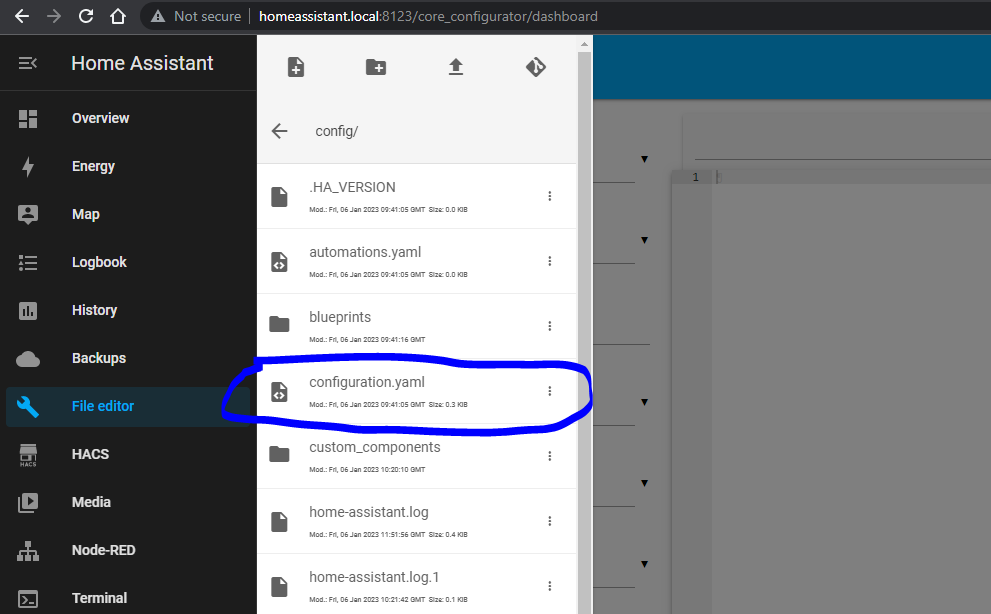This screenshot has width=991, height=614.
Task: Click the Not secure warning icon
Action: pos(158,16)
